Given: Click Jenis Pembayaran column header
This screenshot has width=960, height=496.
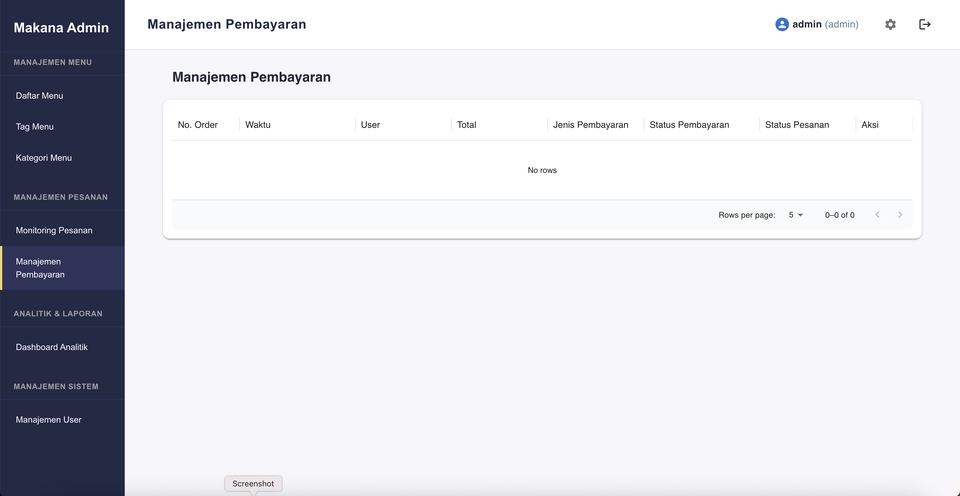Looking at the screenshot, I should point(591,125).
